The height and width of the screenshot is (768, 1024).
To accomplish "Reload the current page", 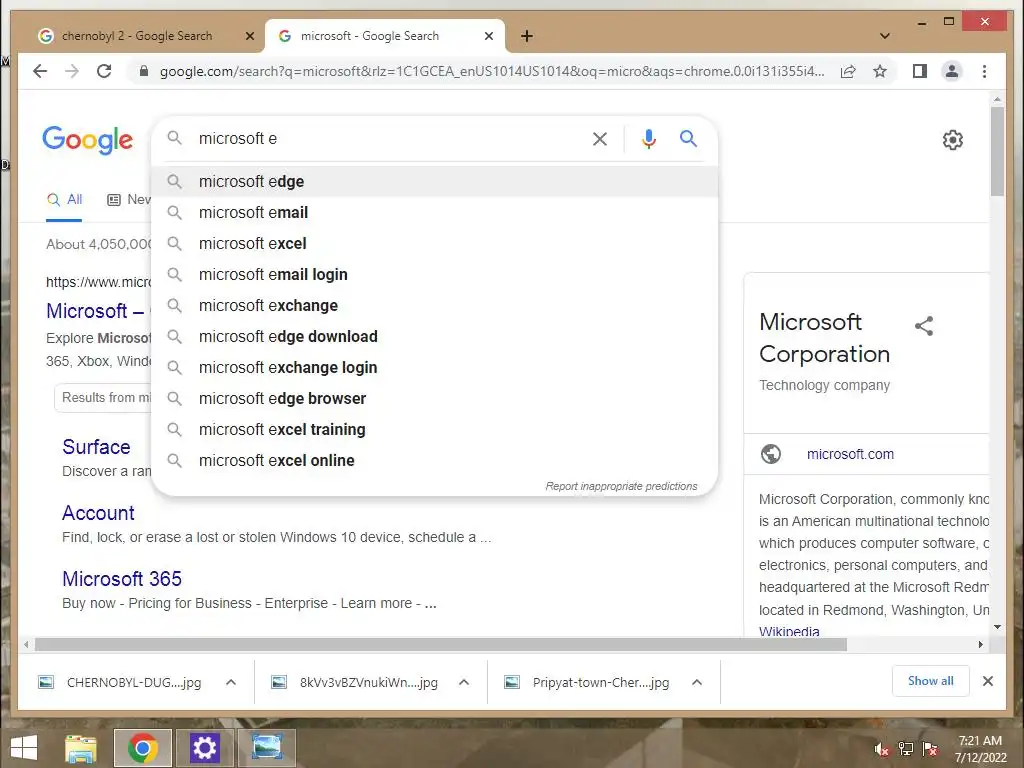I will pyautogui.click(x=104, y=71).
